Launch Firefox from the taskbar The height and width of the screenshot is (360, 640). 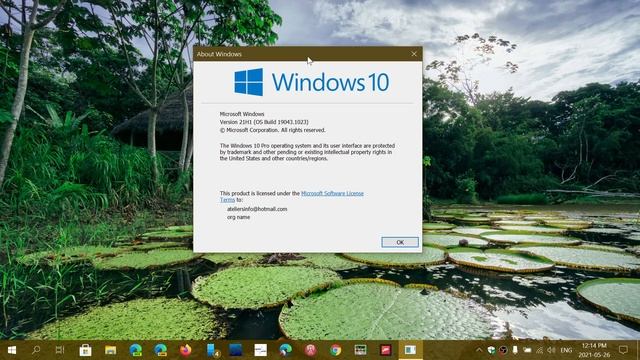(185, 350)
